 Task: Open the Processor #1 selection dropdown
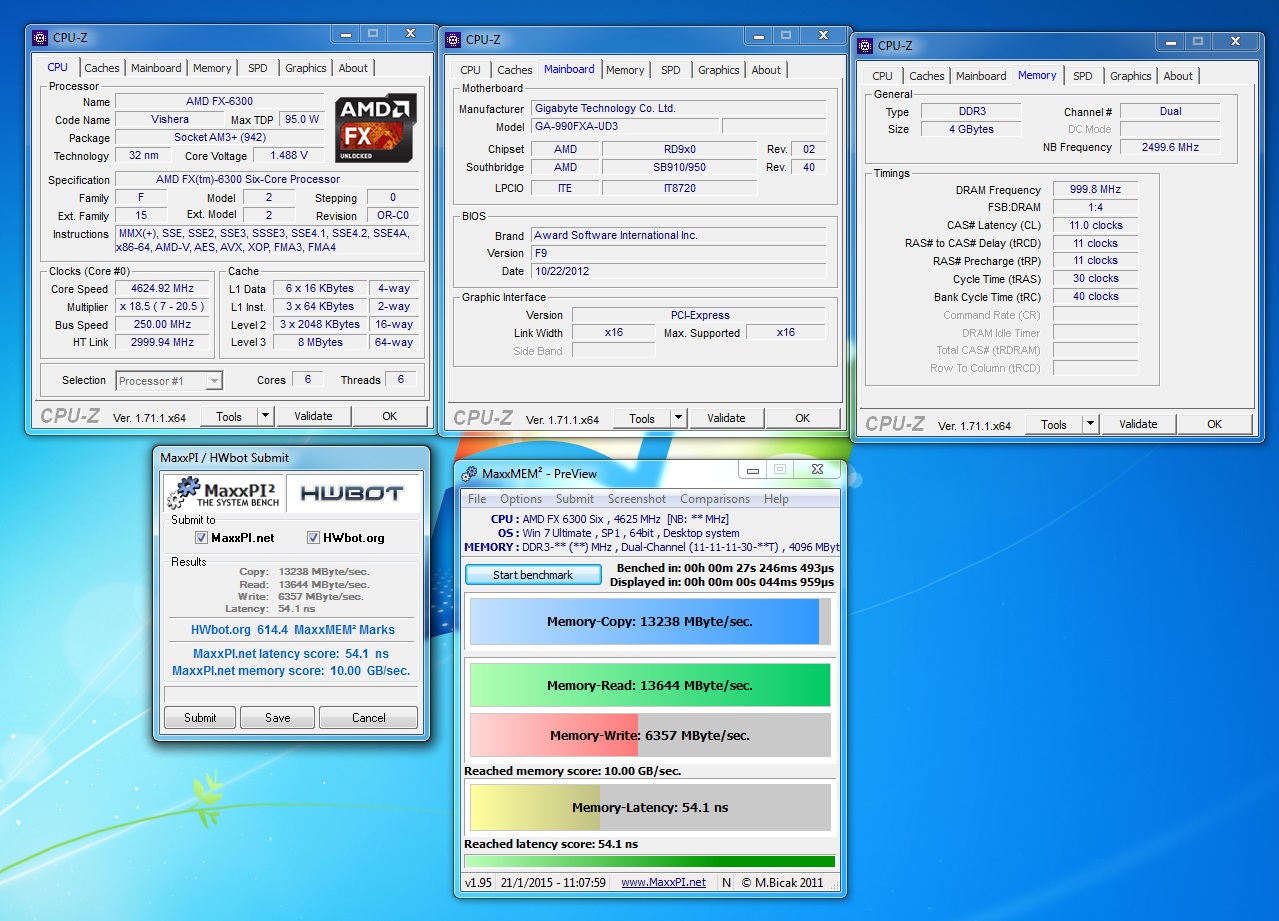(169, 381)
